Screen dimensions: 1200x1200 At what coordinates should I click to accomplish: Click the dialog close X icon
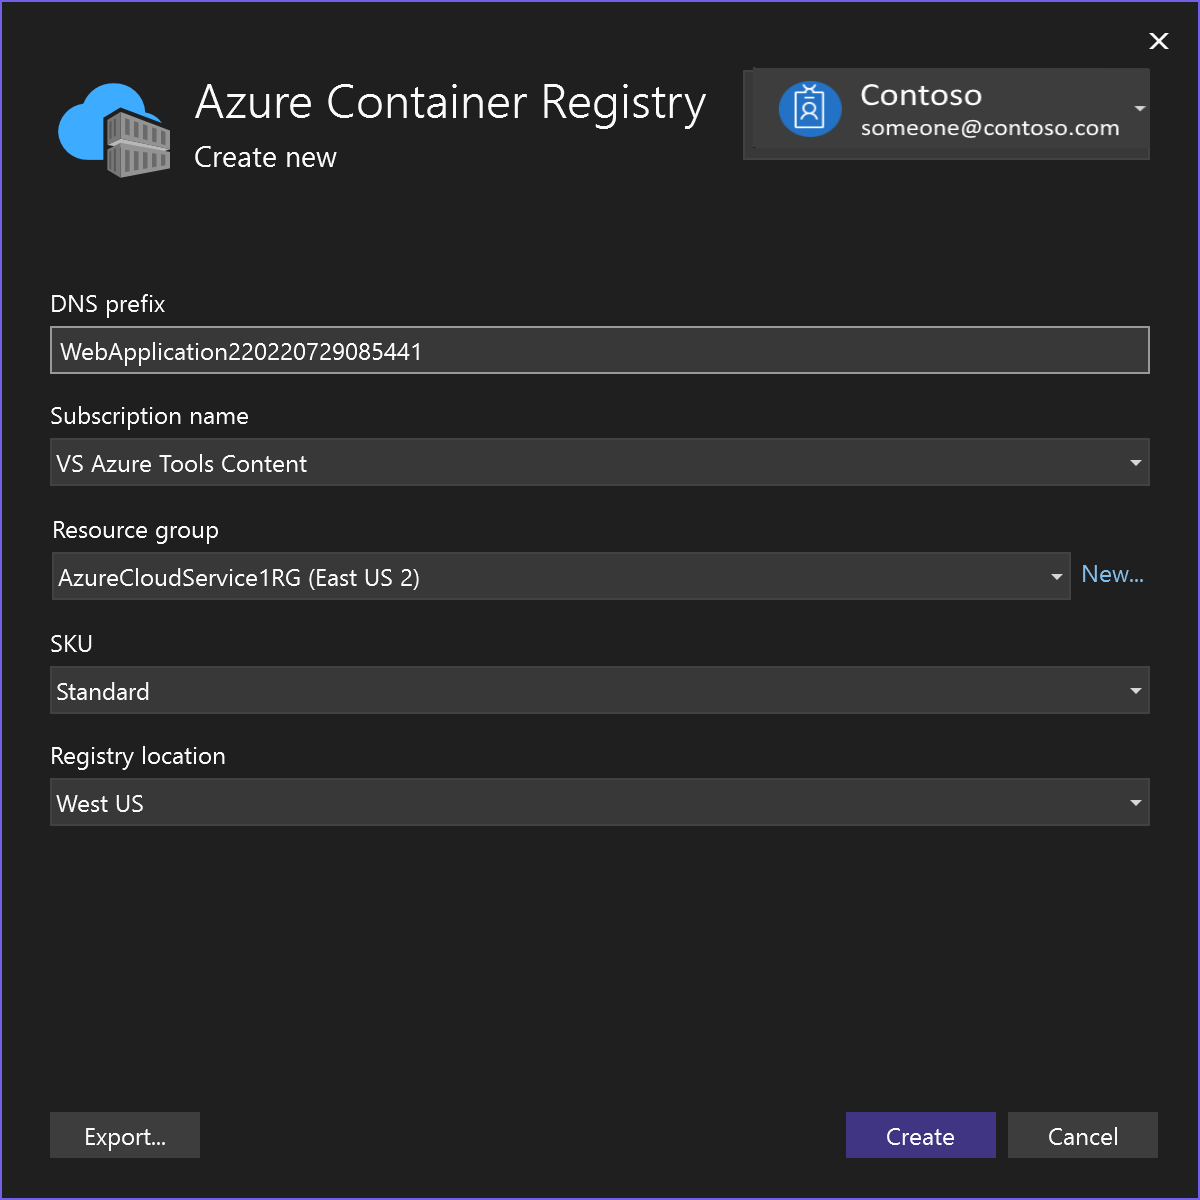tap(1158, 41)
